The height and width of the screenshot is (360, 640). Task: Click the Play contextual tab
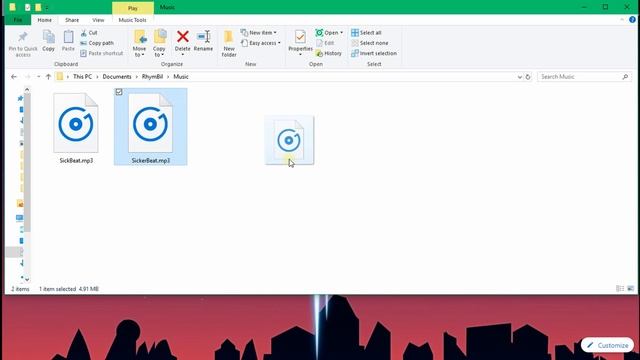click(x=133, y=8)
